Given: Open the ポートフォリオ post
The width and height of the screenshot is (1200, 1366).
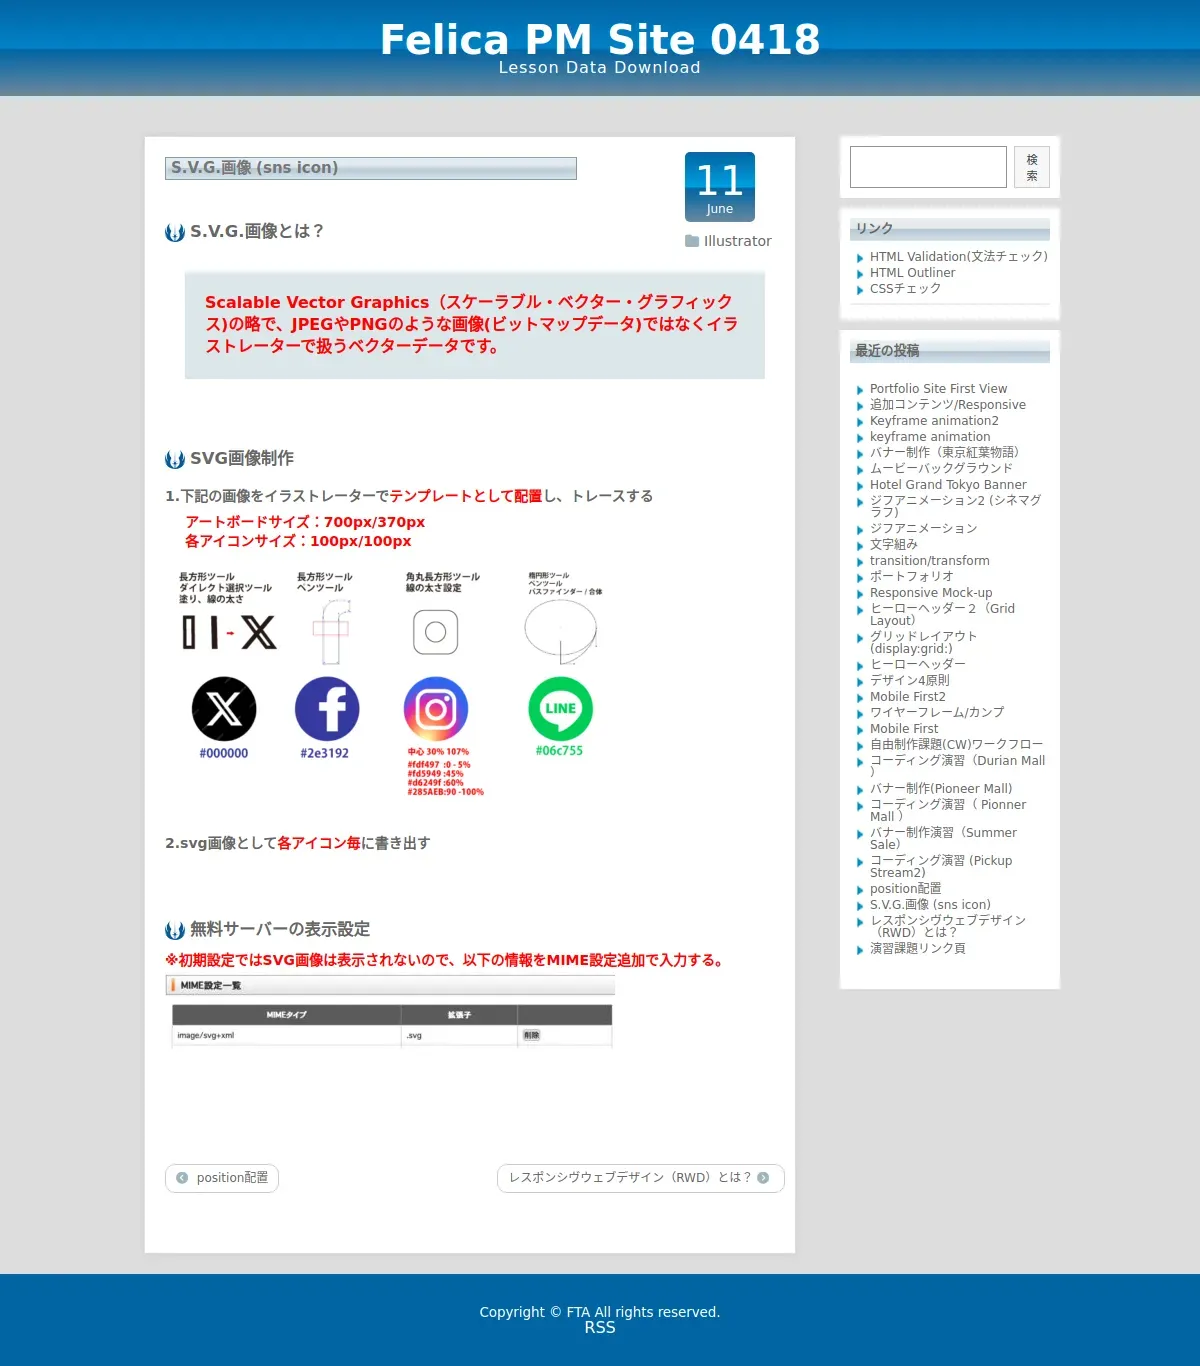Looking at the screenshot, I should 911,577.
